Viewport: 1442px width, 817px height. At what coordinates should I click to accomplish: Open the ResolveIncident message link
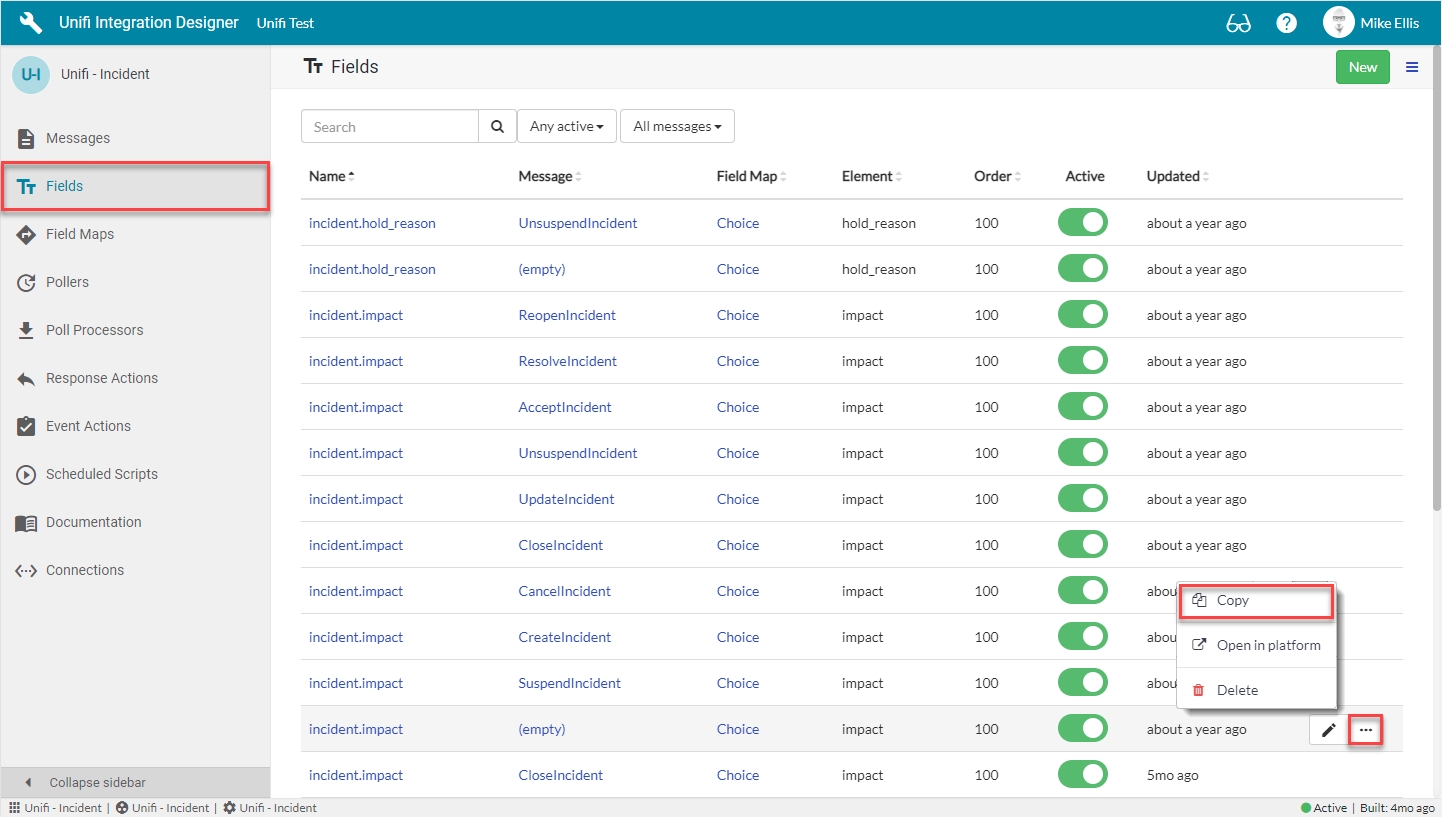pos(567,361)
